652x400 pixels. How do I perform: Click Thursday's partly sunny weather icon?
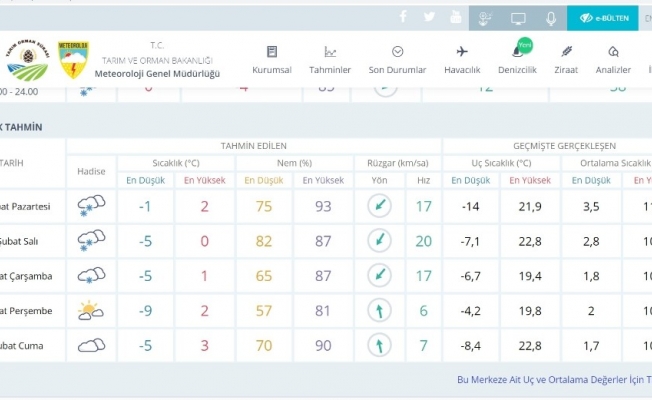click(x=91, y=310)
